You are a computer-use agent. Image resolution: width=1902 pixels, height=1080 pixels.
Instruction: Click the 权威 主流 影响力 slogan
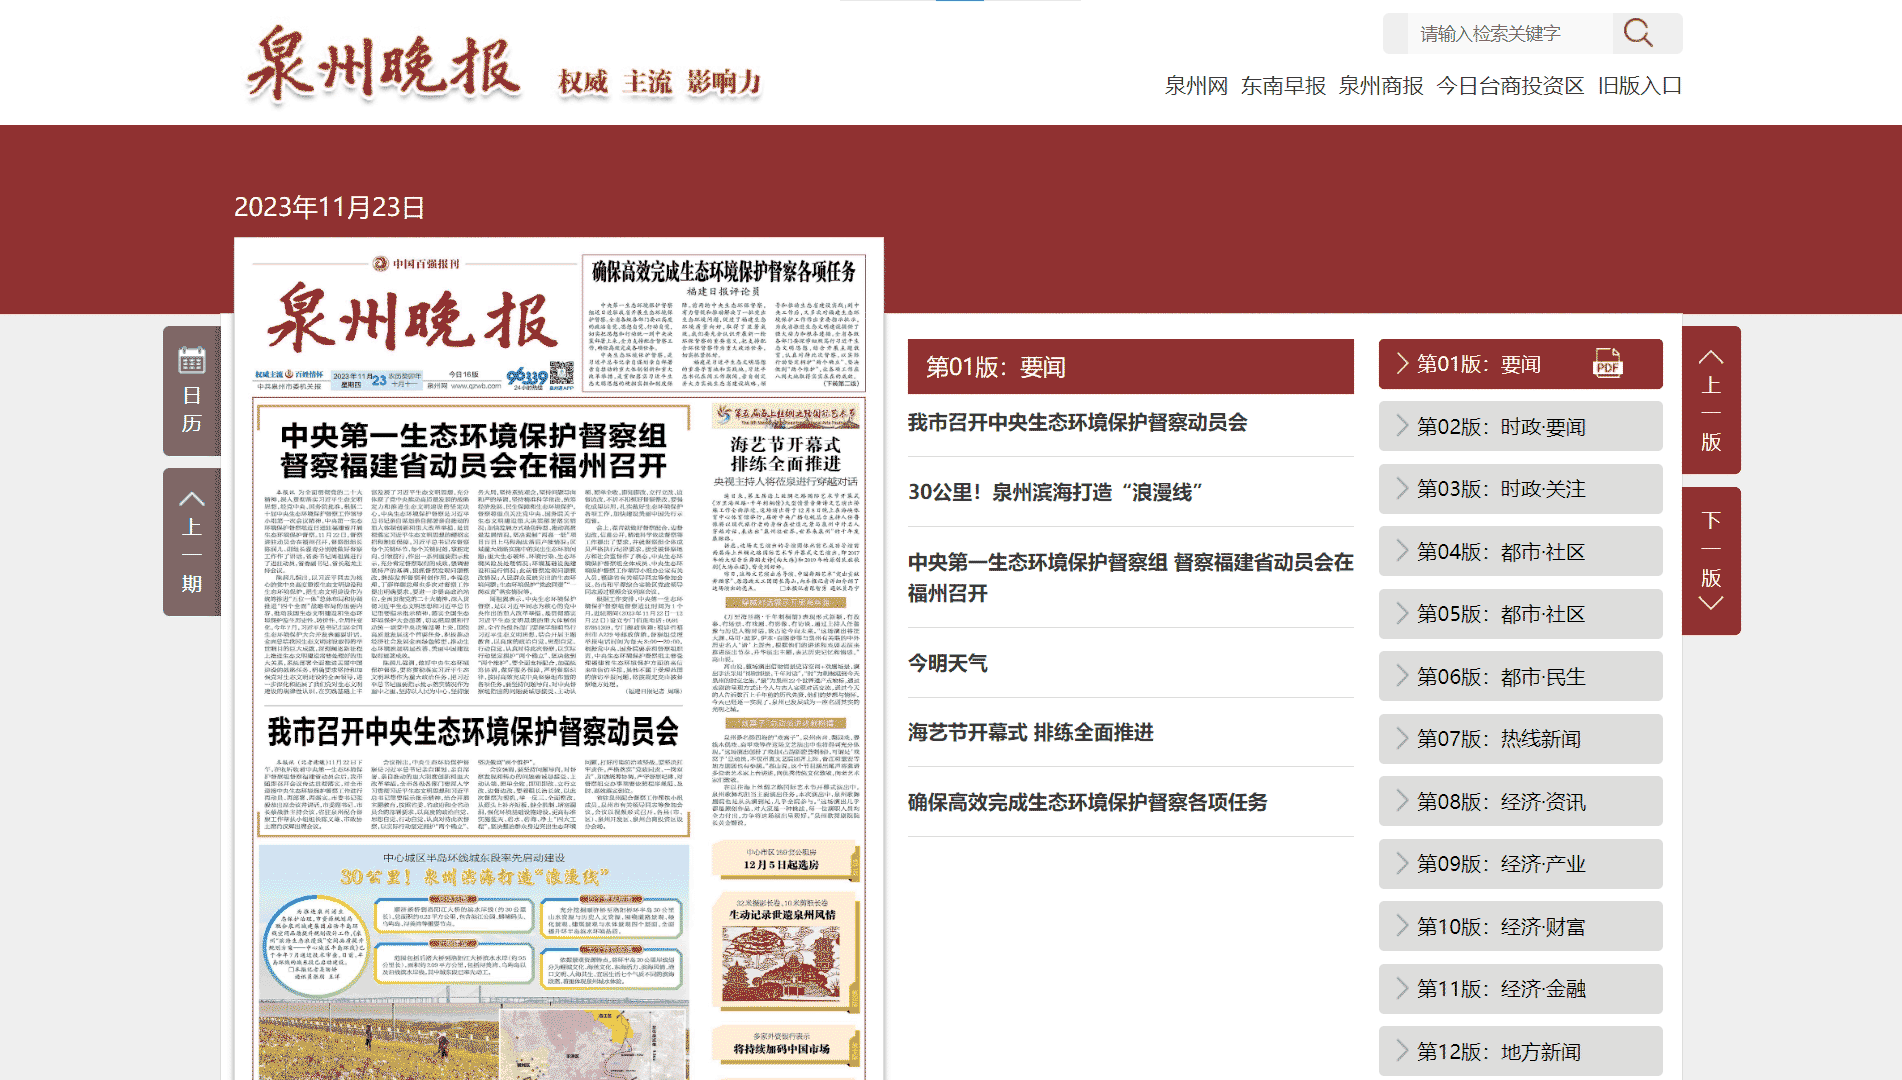(x=659, y=82)
